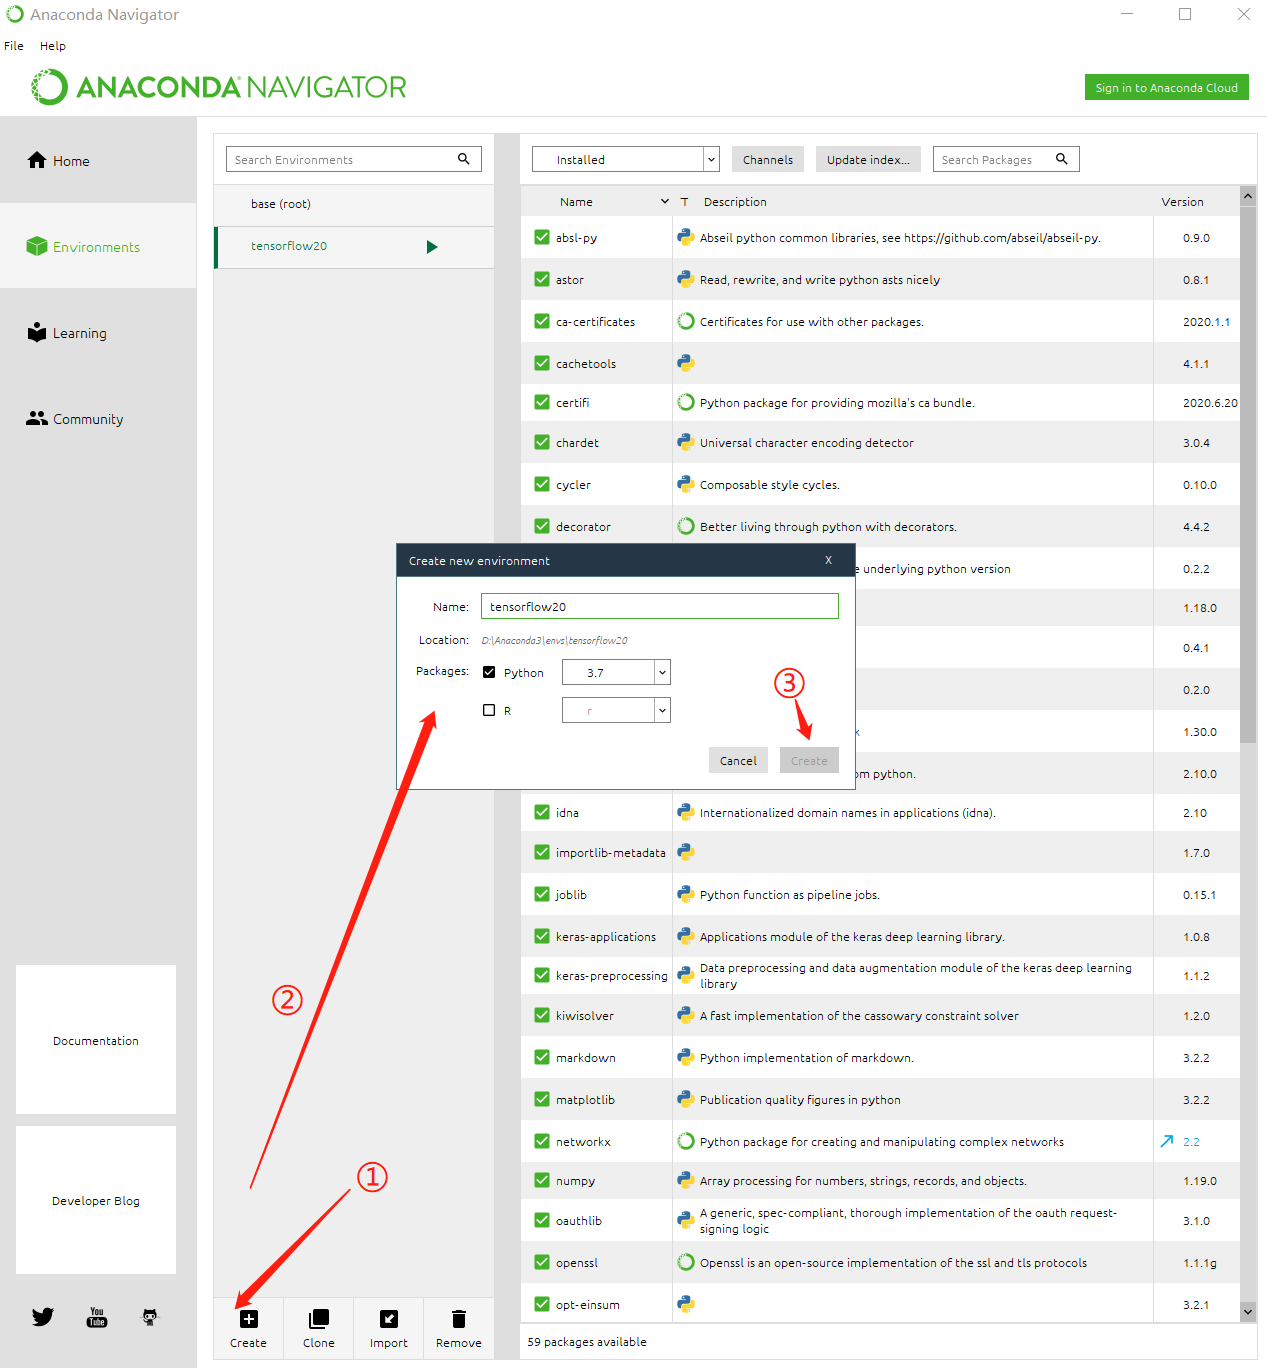Click the package list scrollbar thumb

tap(1248, 474)
